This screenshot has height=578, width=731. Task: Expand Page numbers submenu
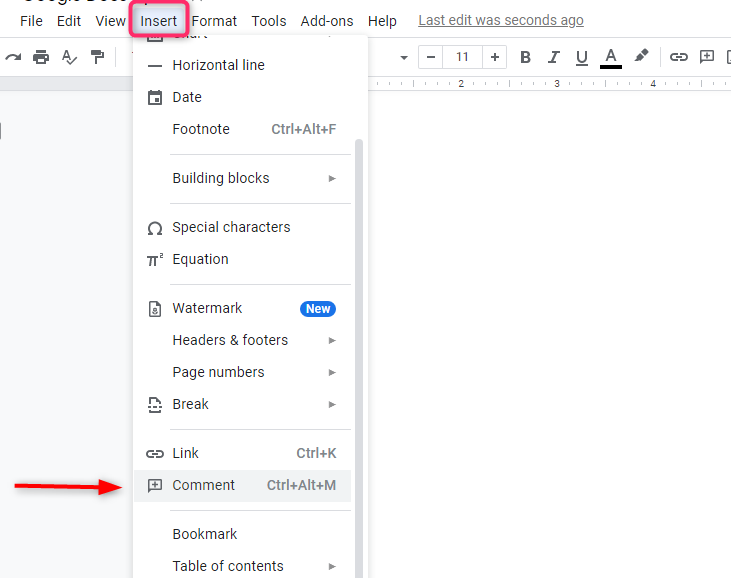click(242, 372)
